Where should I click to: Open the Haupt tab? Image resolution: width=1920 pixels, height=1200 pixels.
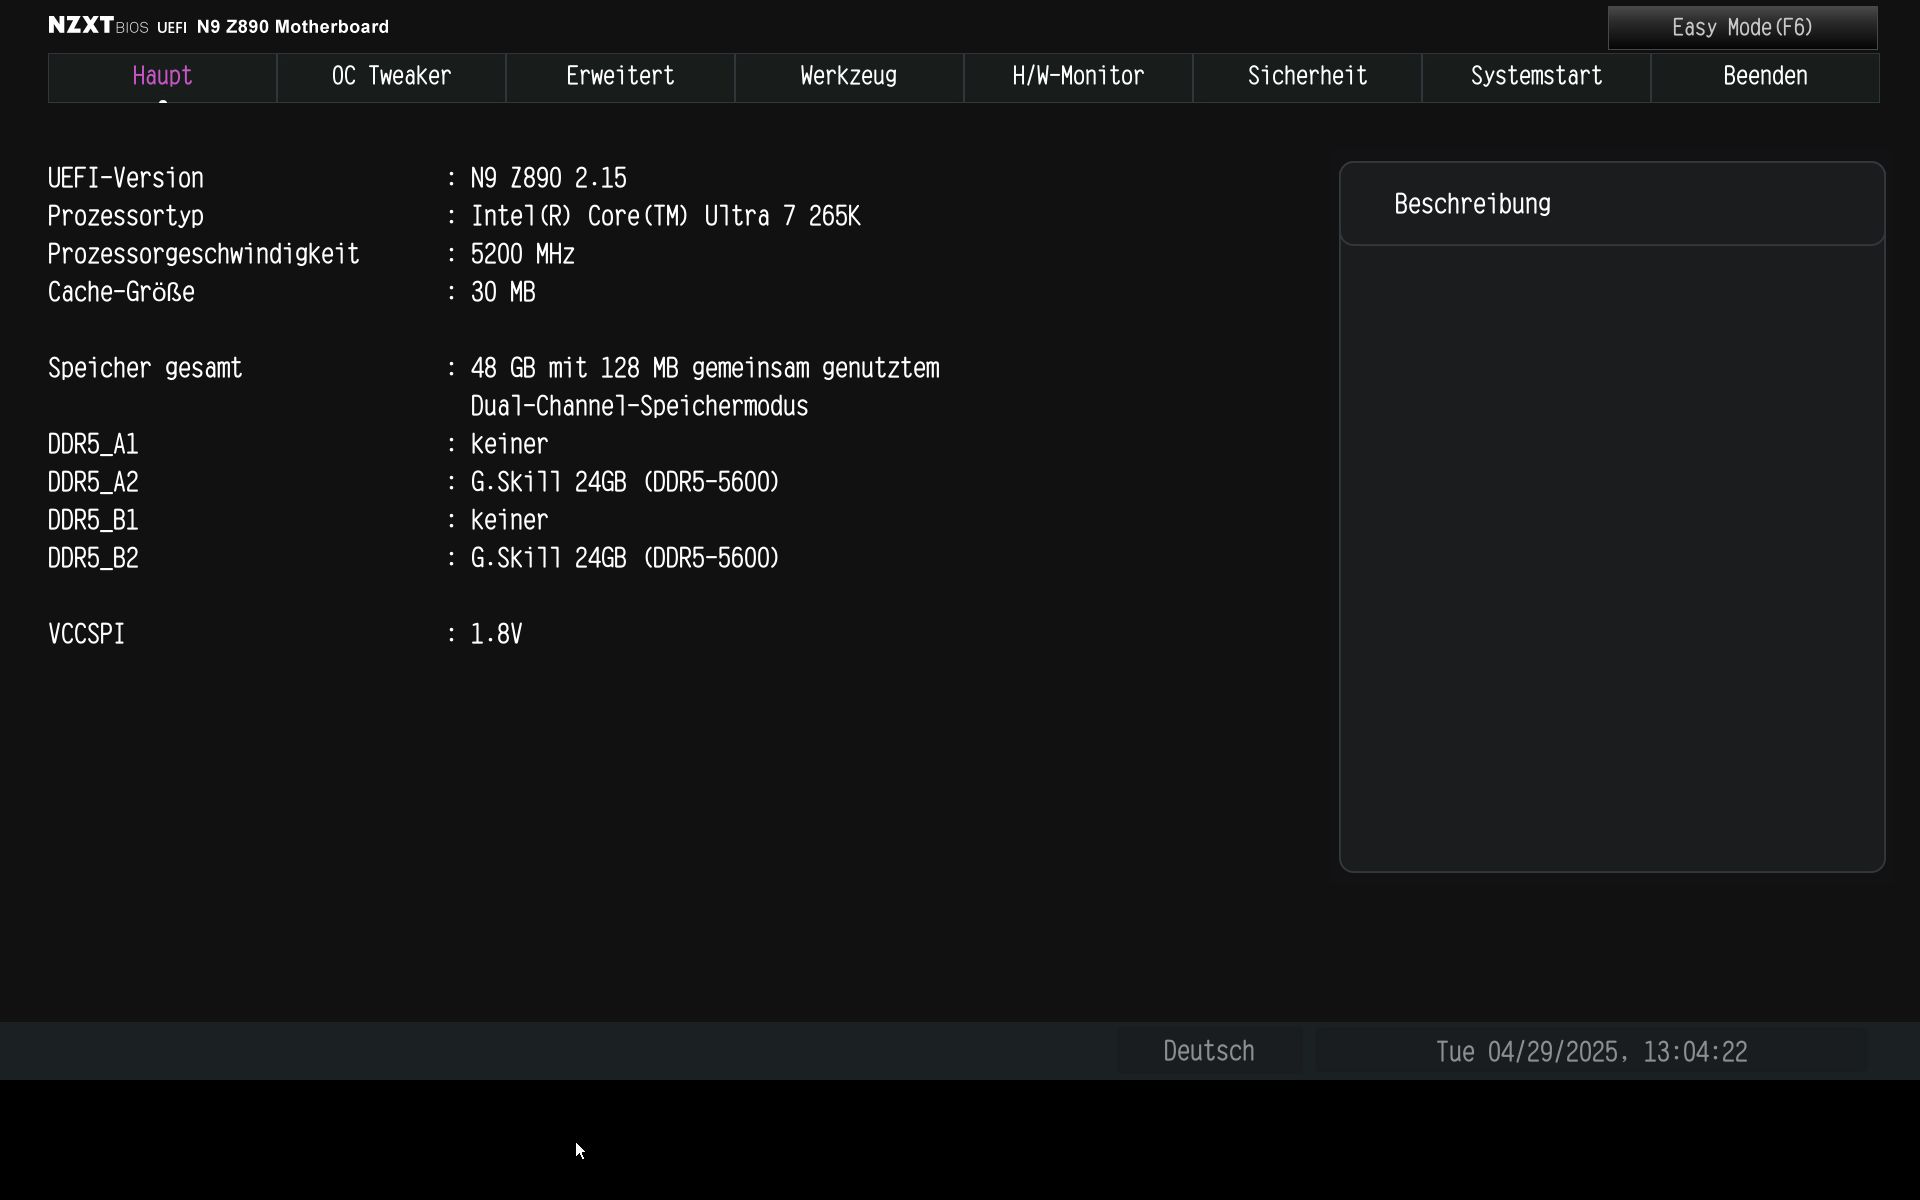162,77
